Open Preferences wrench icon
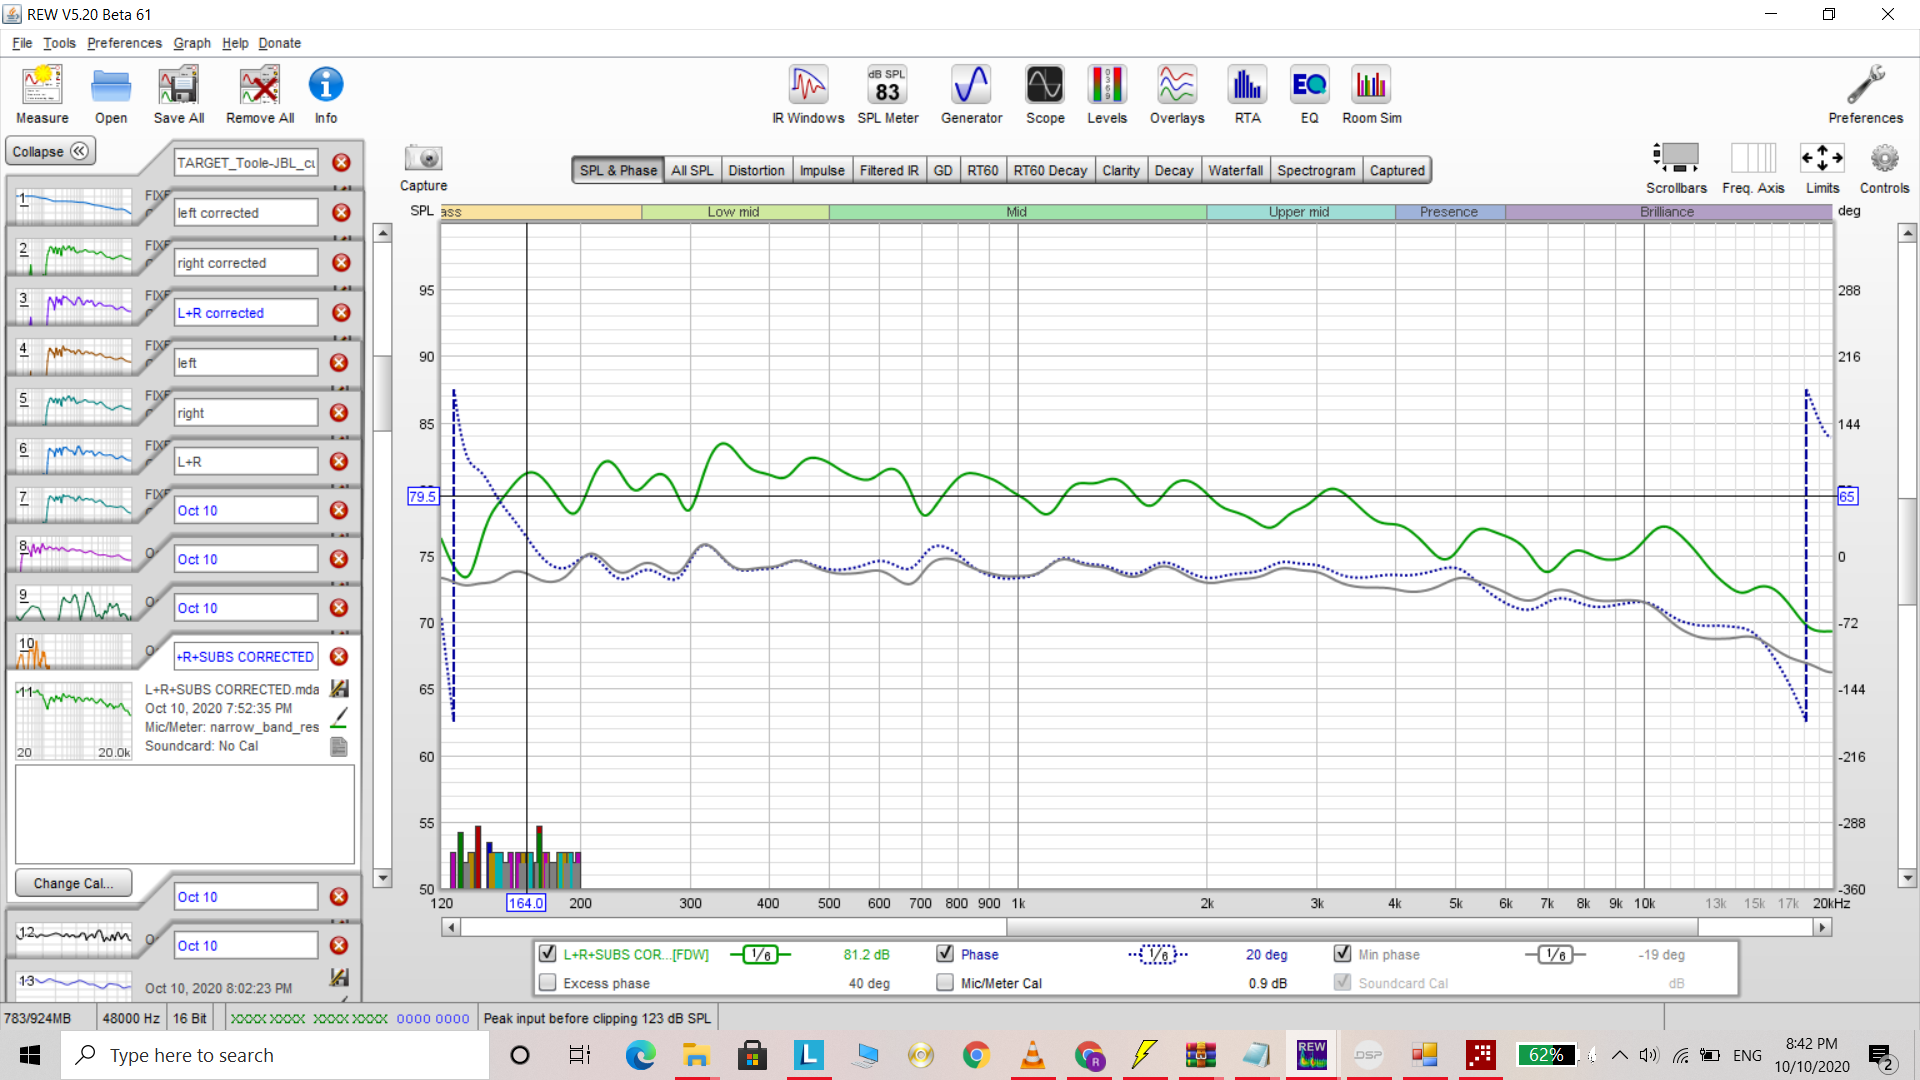 (x=1865, y=95)
